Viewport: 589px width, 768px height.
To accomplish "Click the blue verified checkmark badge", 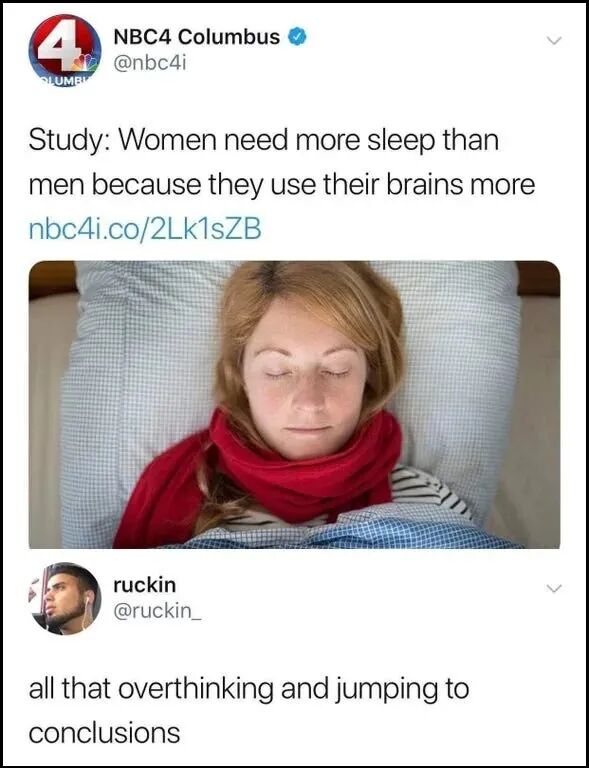I will [298, 37].
